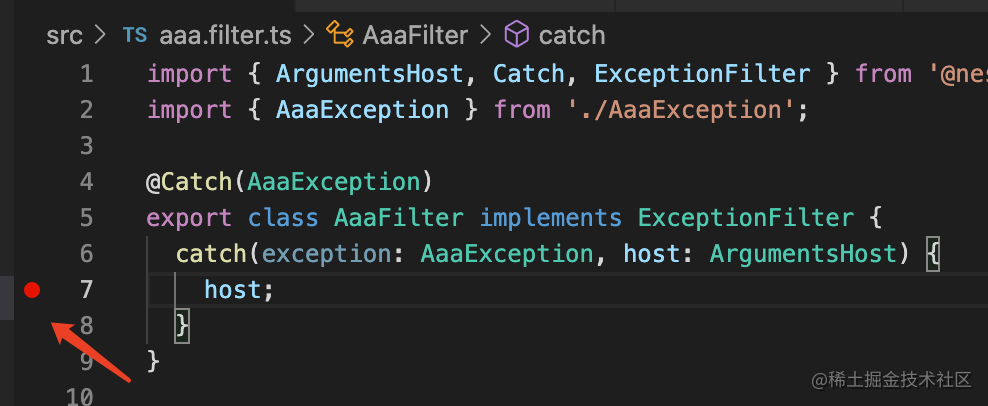Open the src breadcrumb folder
This screenshot has width=988, height=406.
65,36
